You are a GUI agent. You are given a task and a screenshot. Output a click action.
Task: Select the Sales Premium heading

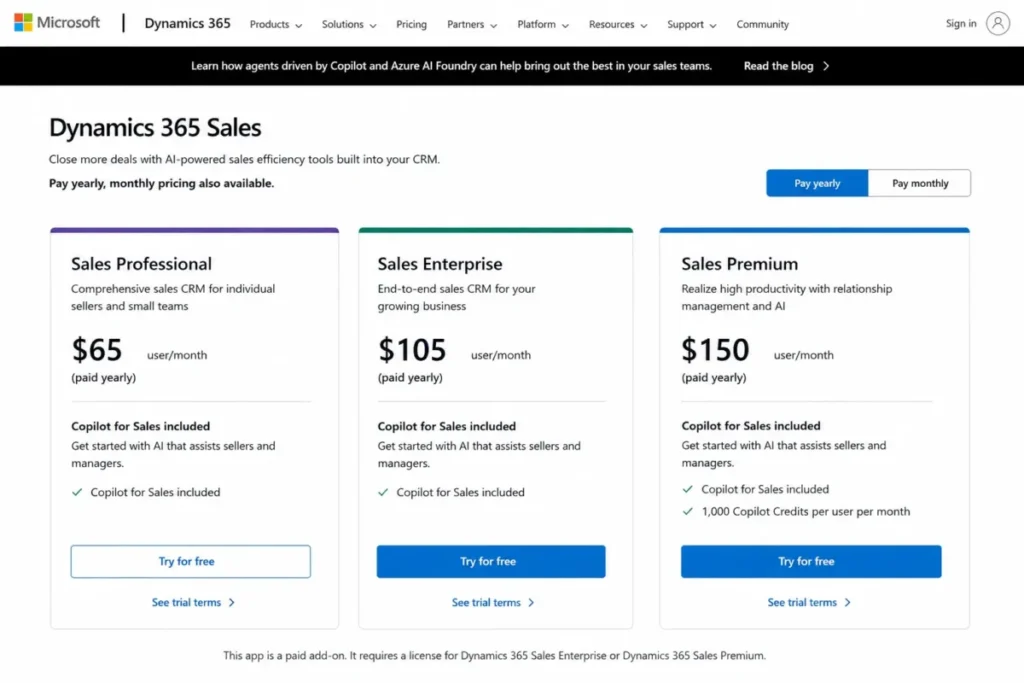tap(740, 264)
